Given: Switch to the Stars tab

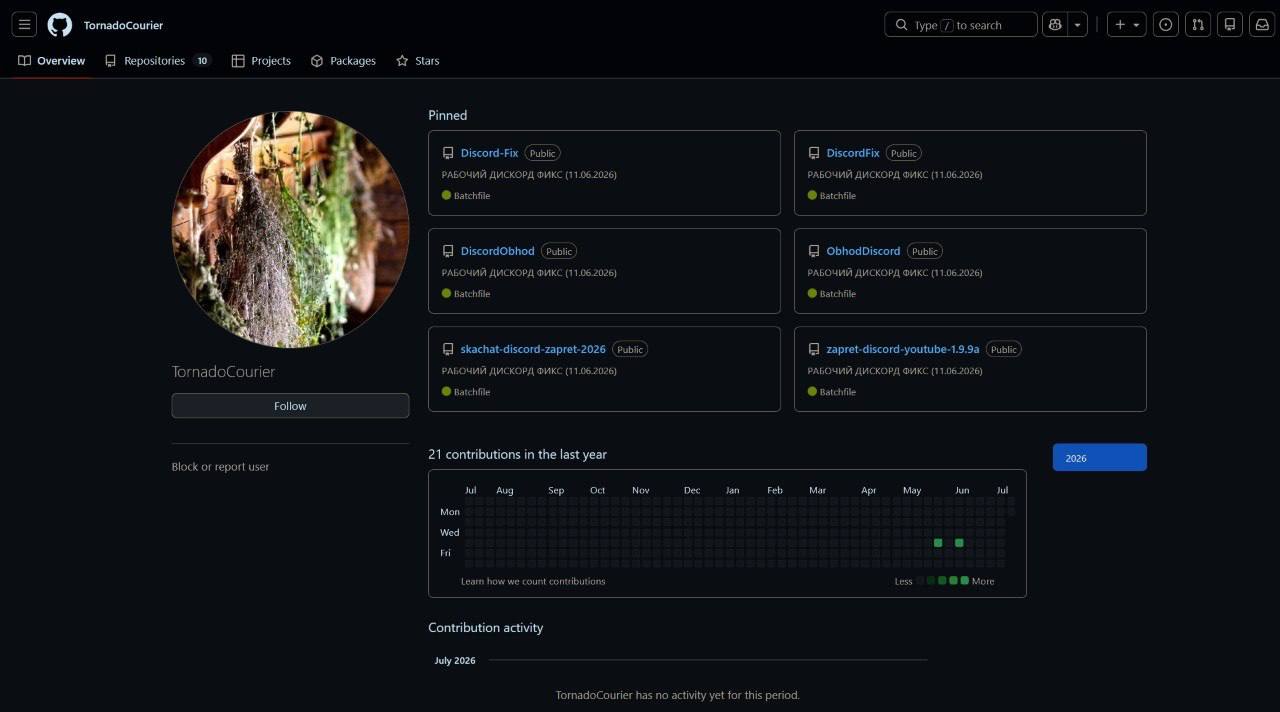Looking at the screenshot, I should coord(417,61).
